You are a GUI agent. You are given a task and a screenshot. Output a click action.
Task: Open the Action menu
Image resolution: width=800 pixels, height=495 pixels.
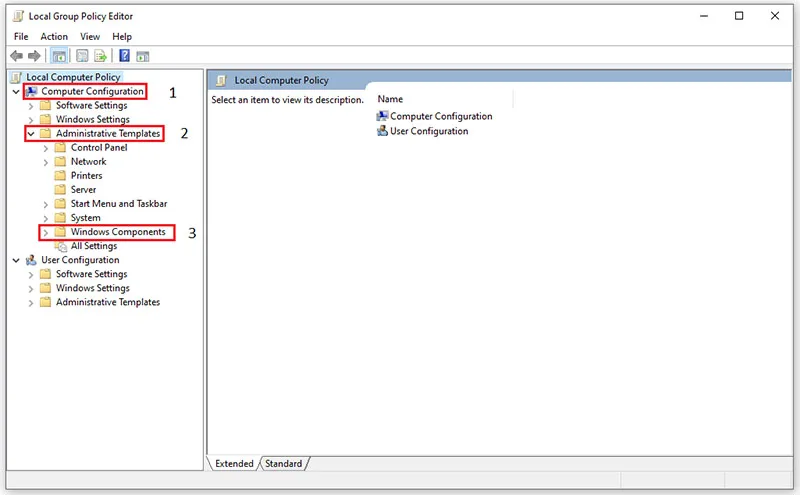point(54,37)
